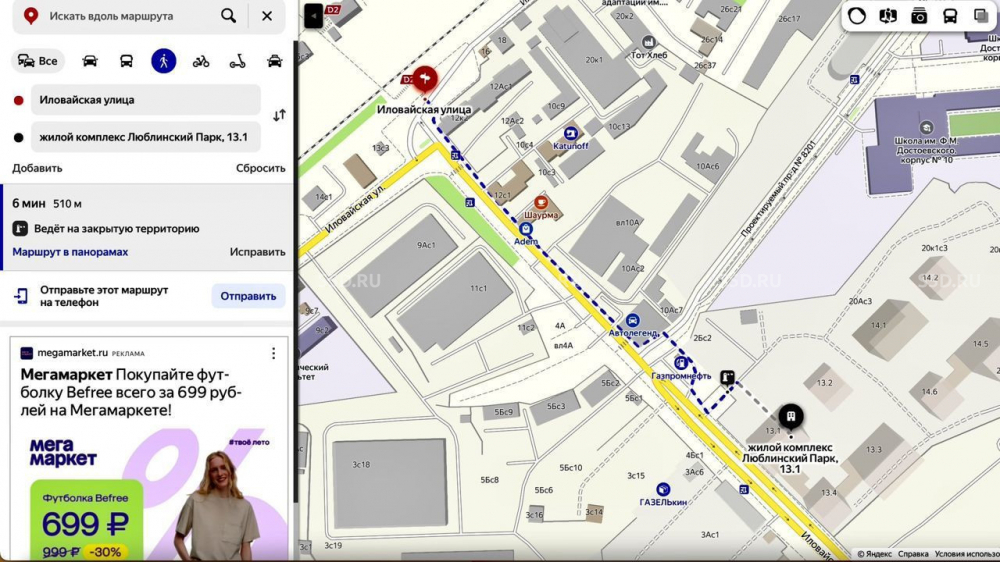Viewport: 1000px width, 562px height.
Task: Open megamarket ad three-dot menu
Action: click(x=274, y=353)
